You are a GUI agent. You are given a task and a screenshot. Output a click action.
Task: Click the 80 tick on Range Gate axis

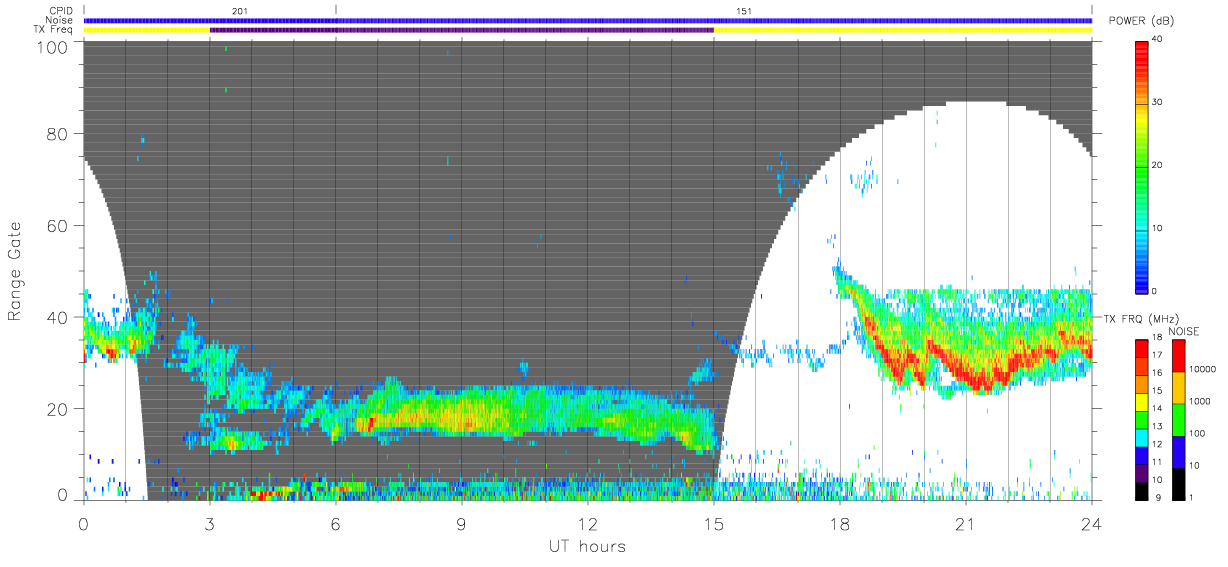pyautogui.click(x=58, y=134)
